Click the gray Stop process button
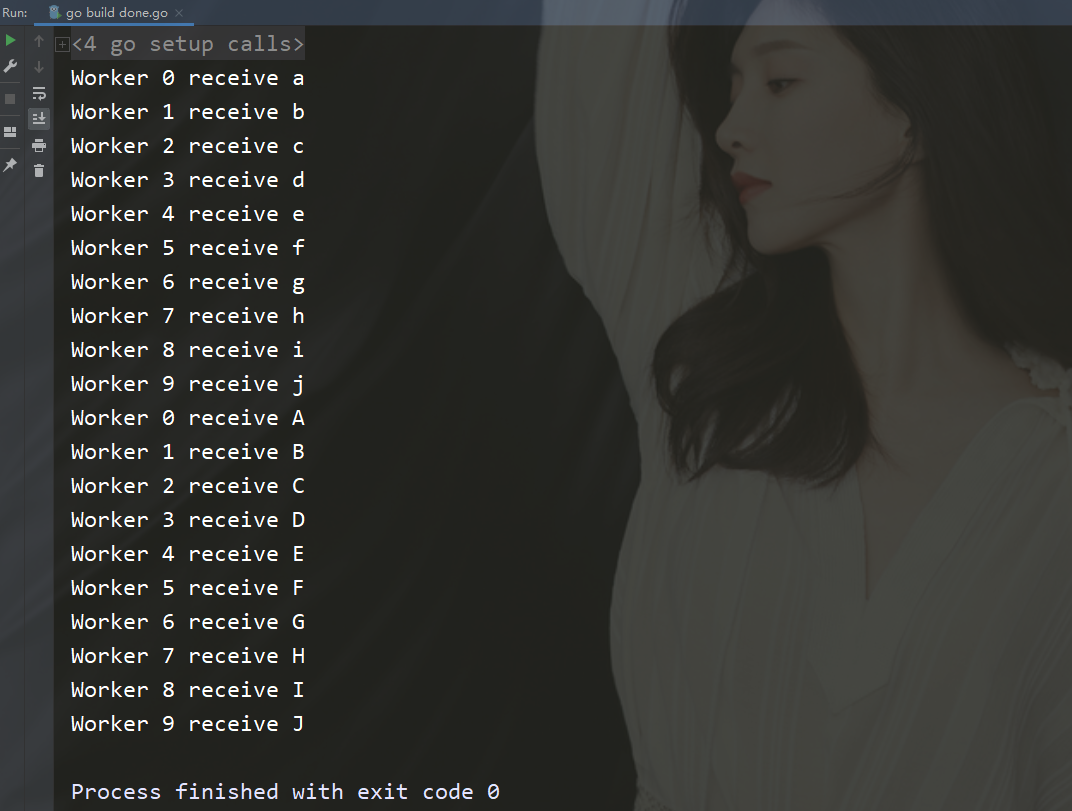The height and width of the screenshot is (811, 1072). pyautogui.click(x=10, y=99)
